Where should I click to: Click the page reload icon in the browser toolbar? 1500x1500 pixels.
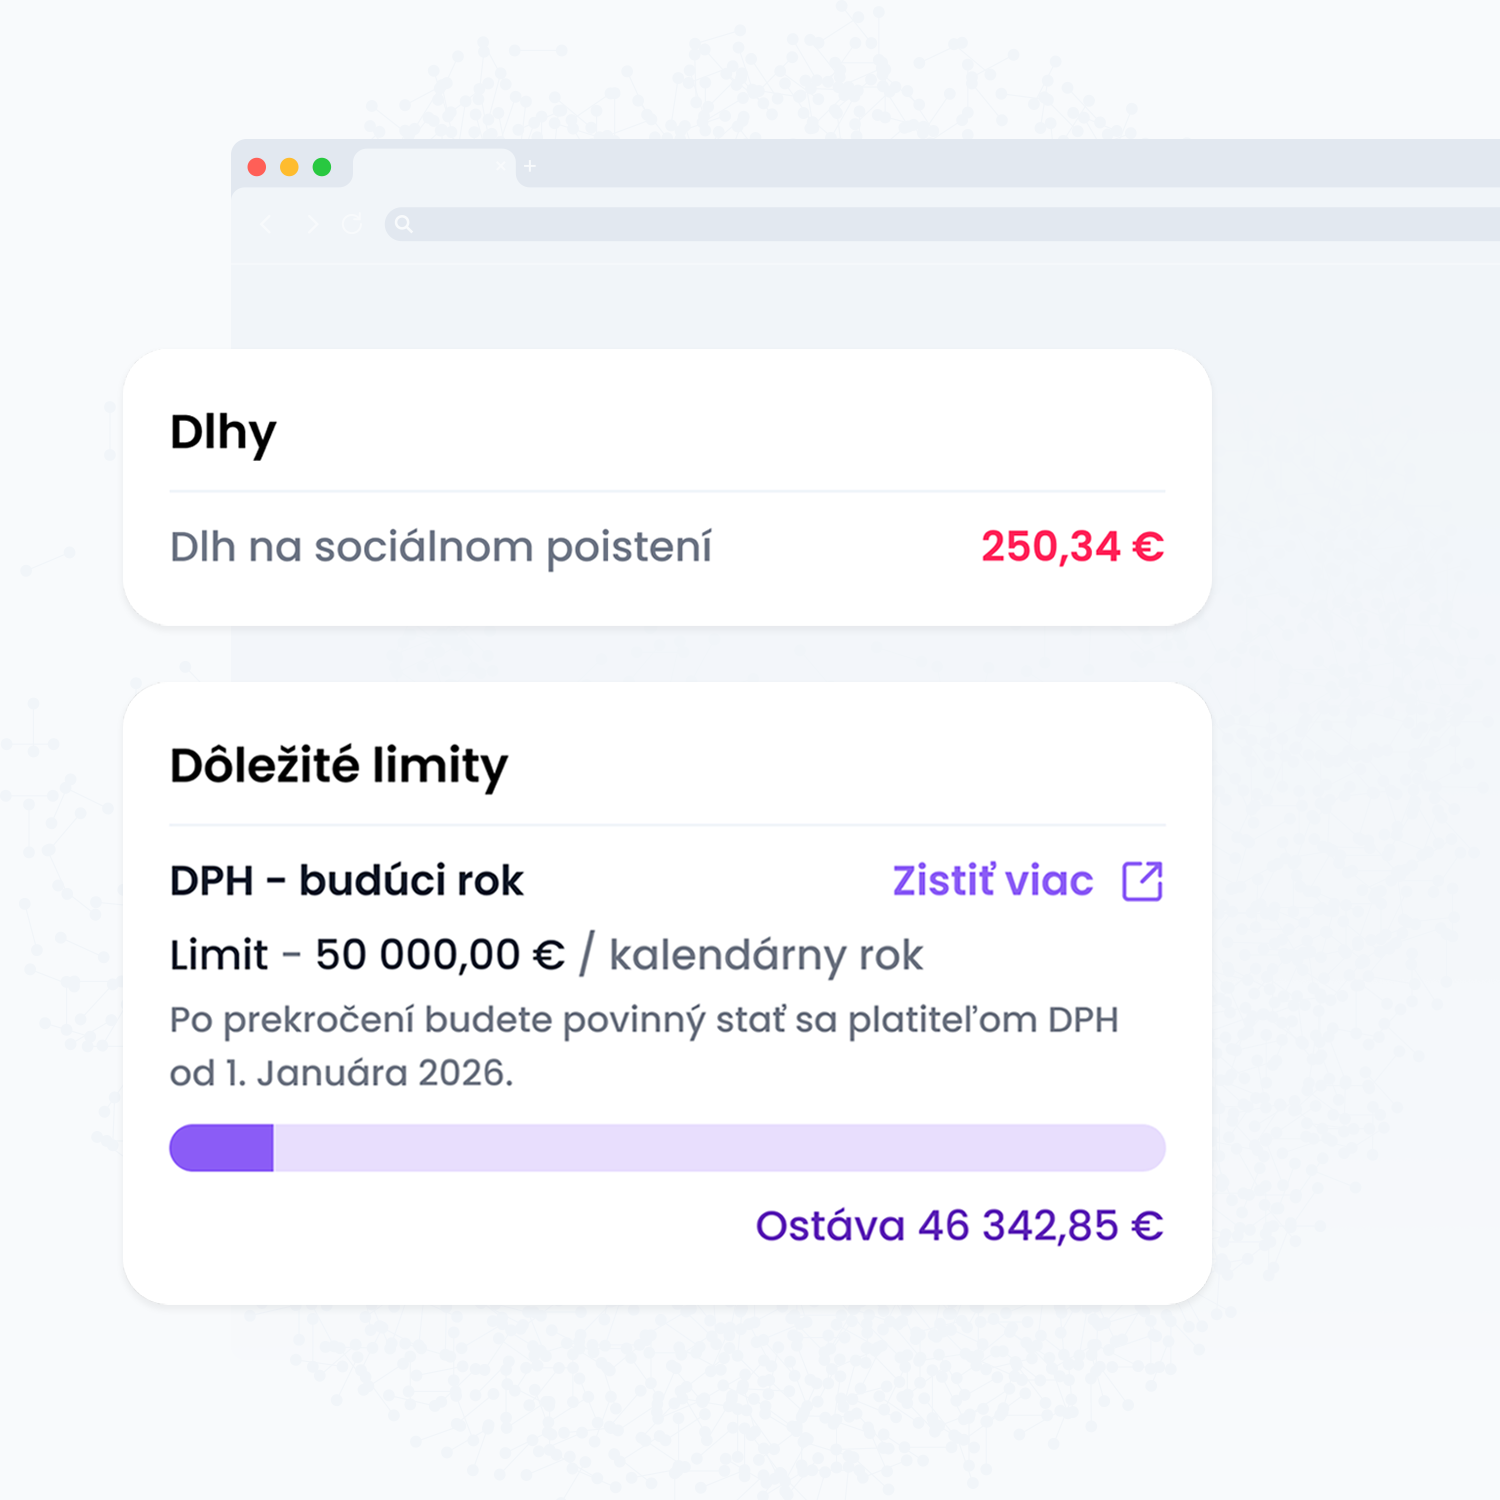(x=351, y=225)
